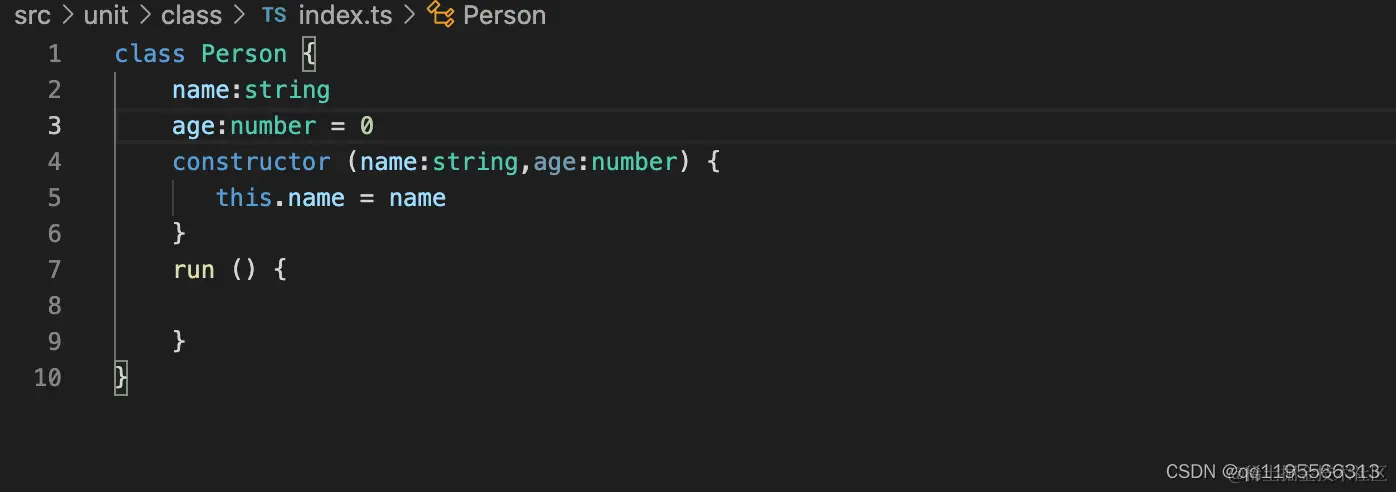Open the src breadcrumb folder
Screen dimensions: 1396x492
coord(33,16)
